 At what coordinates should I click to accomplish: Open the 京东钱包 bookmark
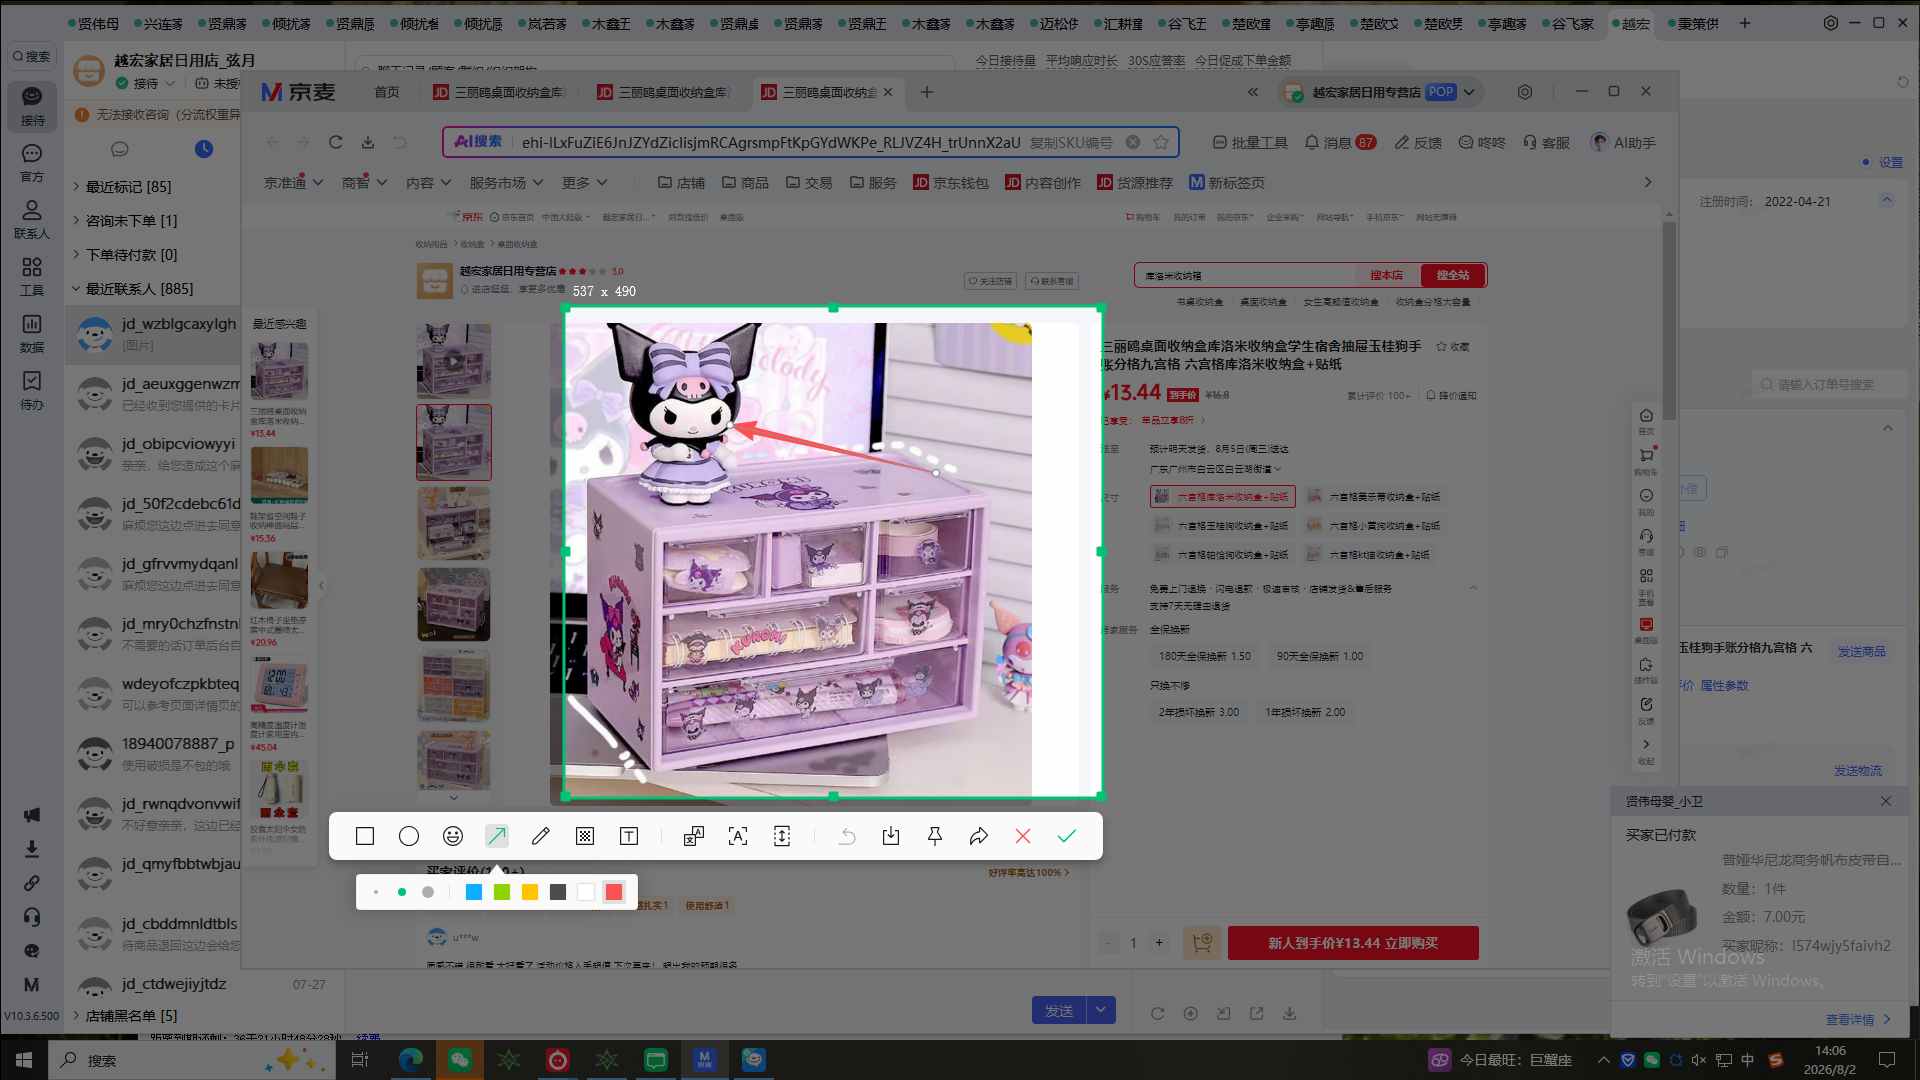(x=950, y=183)
